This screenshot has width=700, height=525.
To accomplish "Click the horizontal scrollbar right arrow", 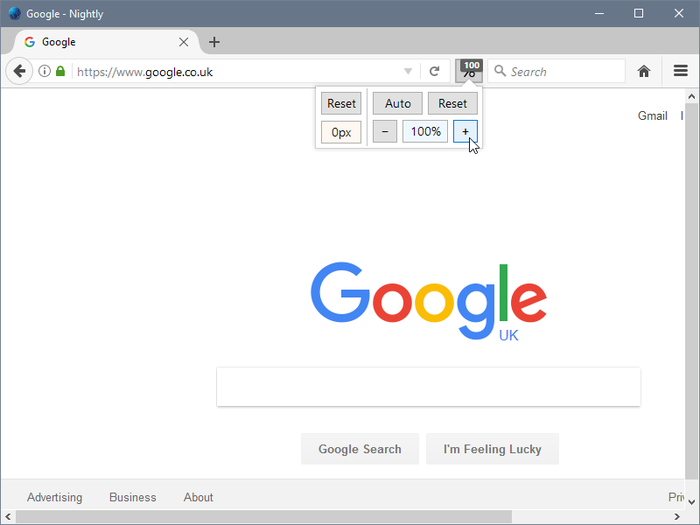I will coord(677,517).
